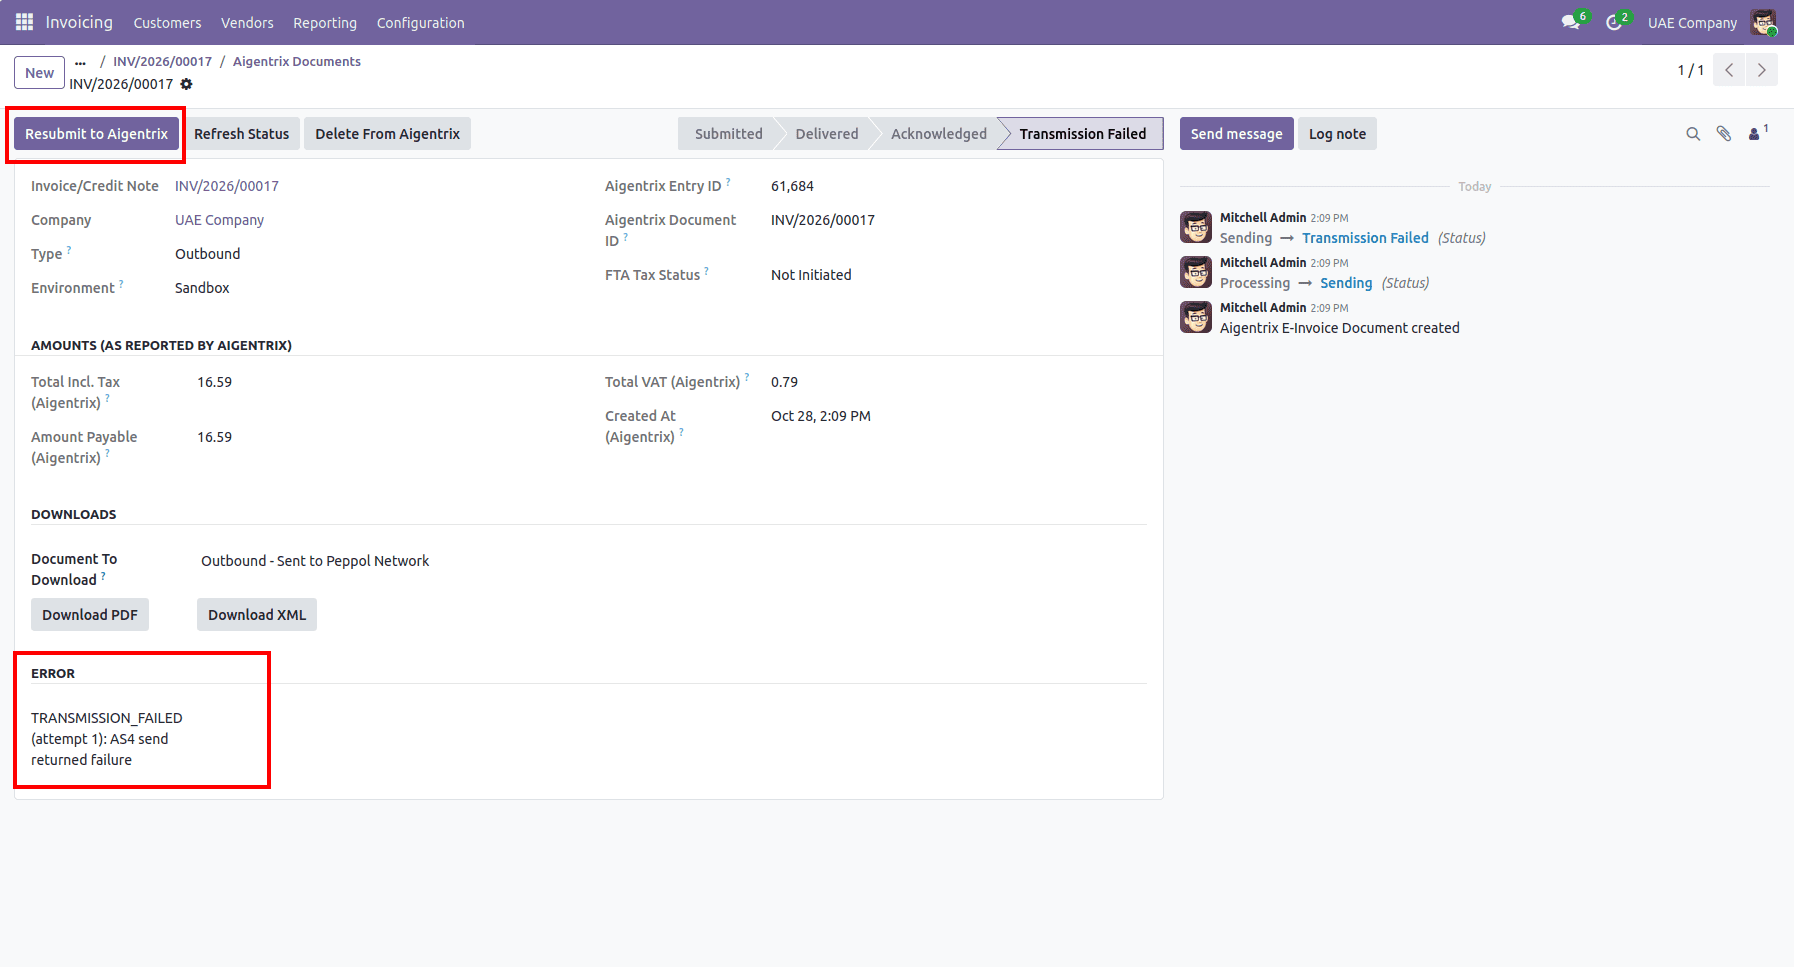1794x967 pixels.
Task: Click Outbound - Sent to Peppol Network field
Action: 315,561
